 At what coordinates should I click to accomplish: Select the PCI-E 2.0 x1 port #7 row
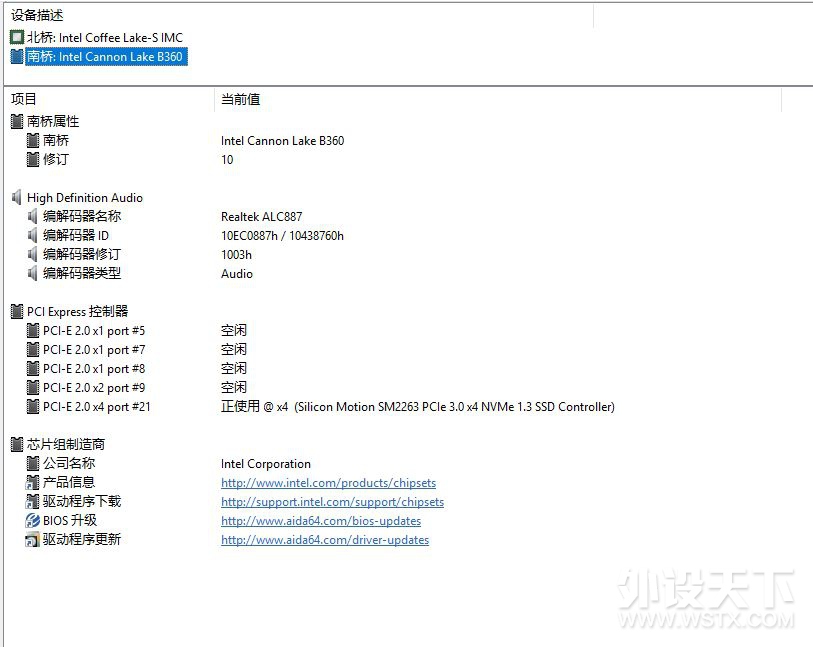[94, 349]
